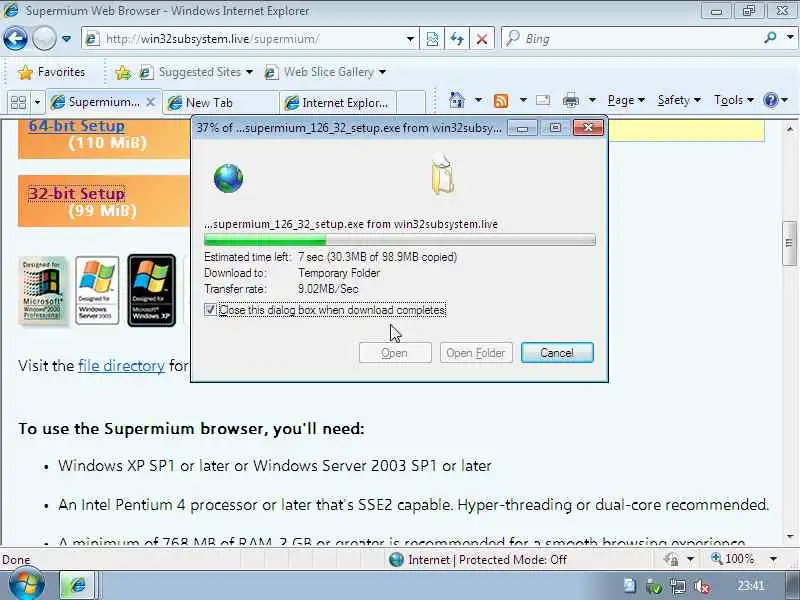Click the download progress bar
The image size is (800, 600).
[x=399, y=240]
